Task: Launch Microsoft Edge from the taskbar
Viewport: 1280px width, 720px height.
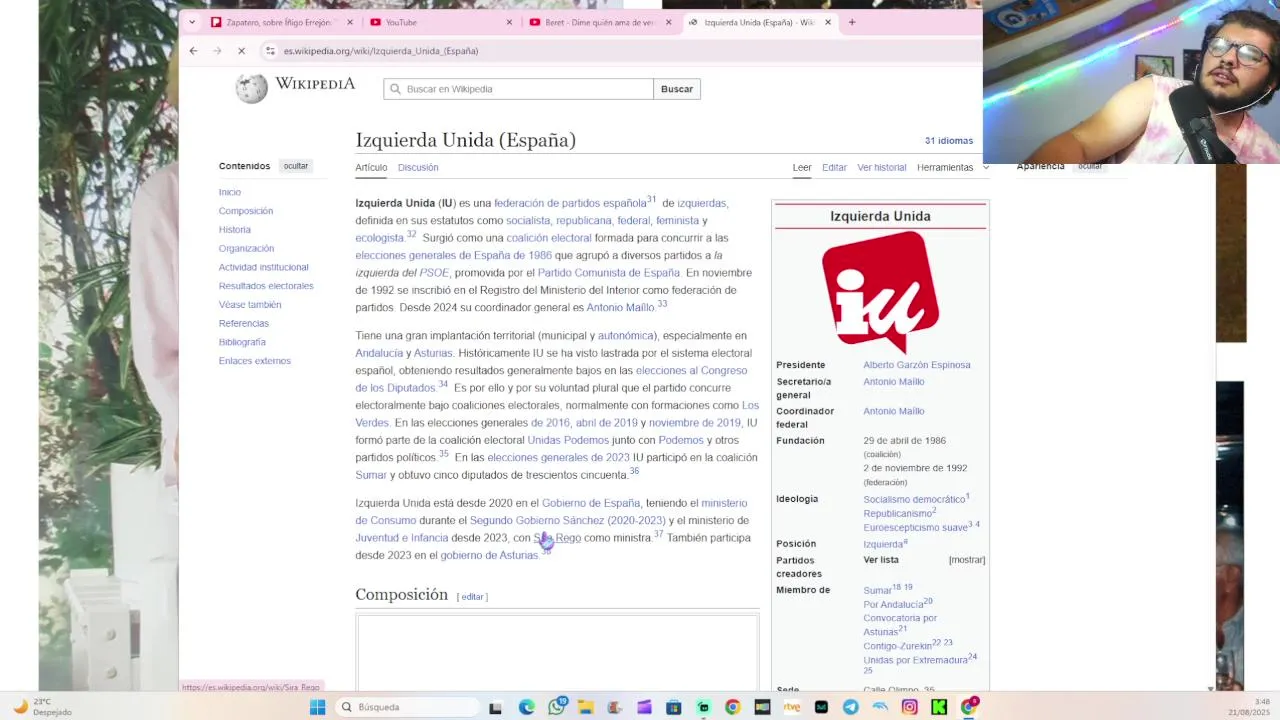Action: click(526, 707)
